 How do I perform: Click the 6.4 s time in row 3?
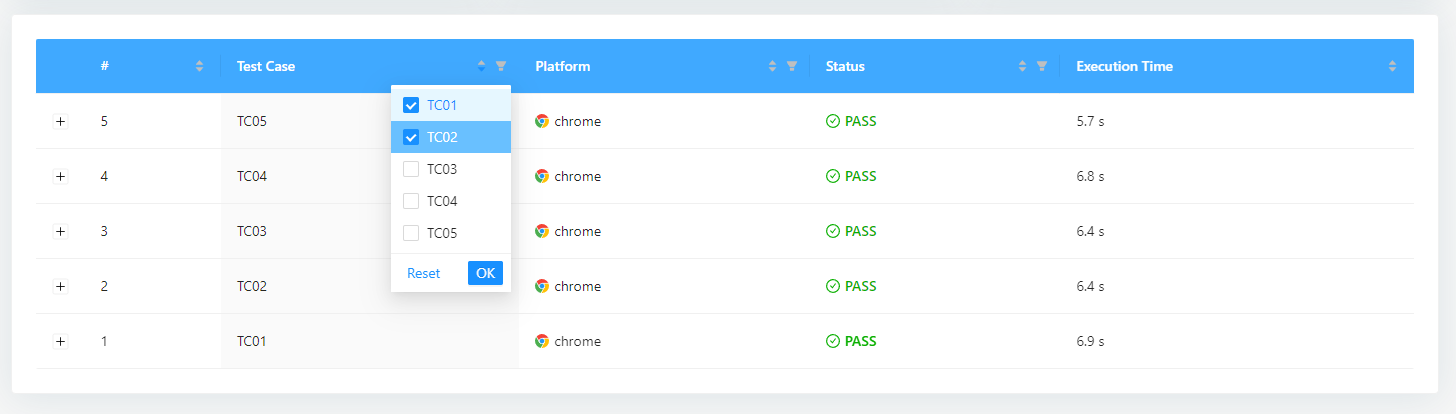pos(1090,231)
